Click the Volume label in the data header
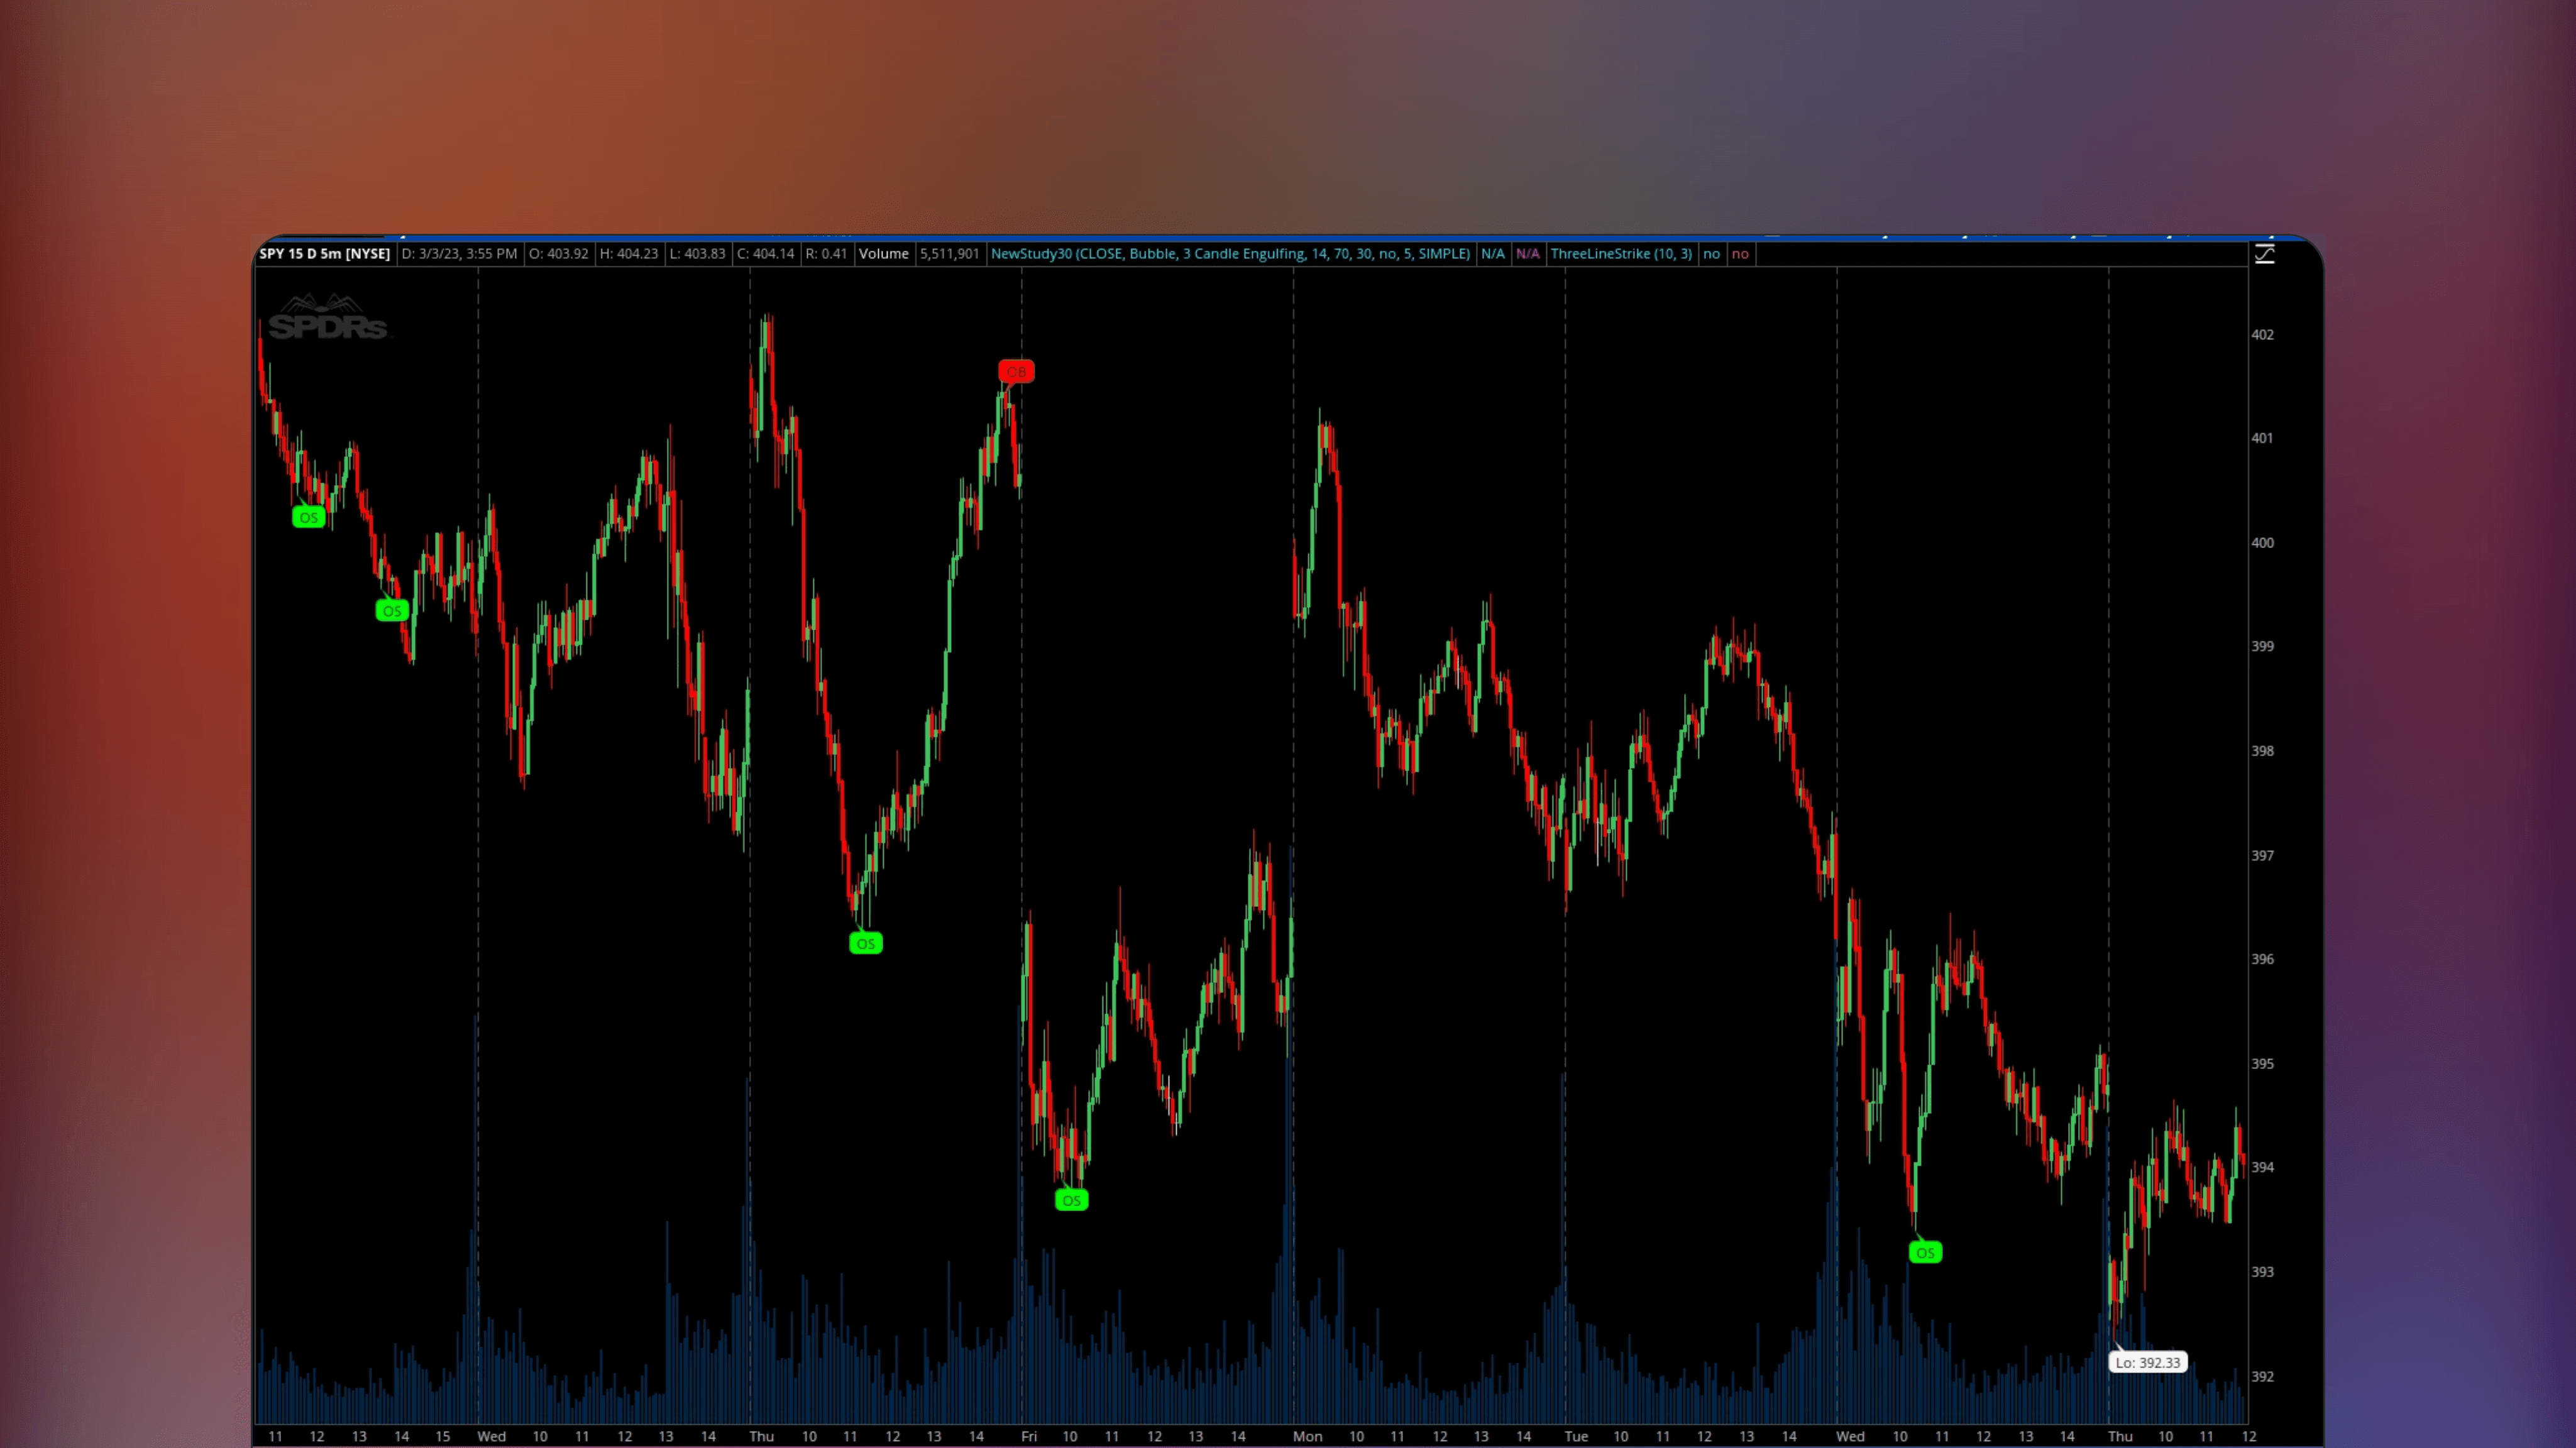 click(884, 254)
